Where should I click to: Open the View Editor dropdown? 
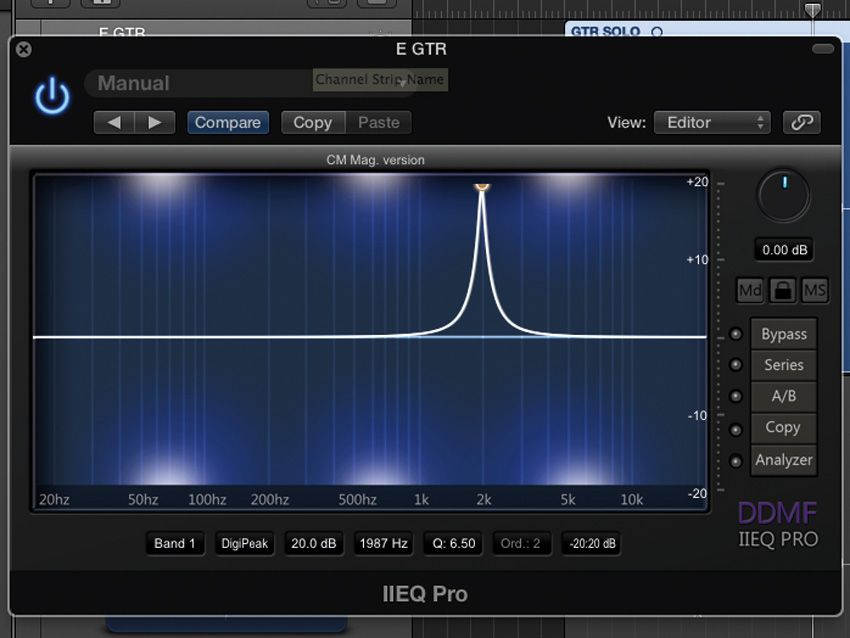(712, 122)
